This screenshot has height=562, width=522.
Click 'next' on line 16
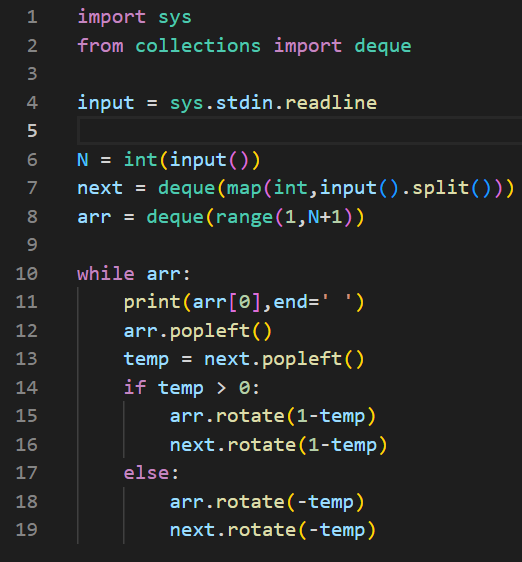click(x=192, y=445)
